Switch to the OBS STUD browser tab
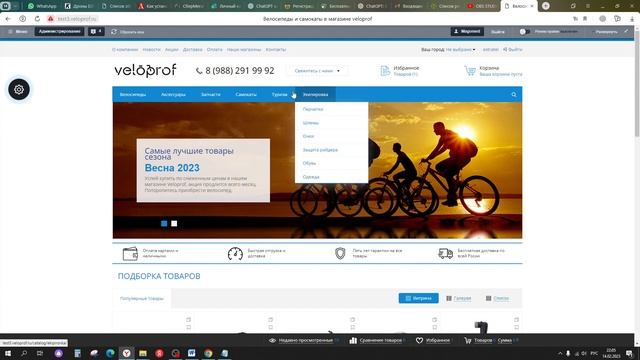Image resolution: width=640 pixels, height=360 pixels. (x=482, y=6)
